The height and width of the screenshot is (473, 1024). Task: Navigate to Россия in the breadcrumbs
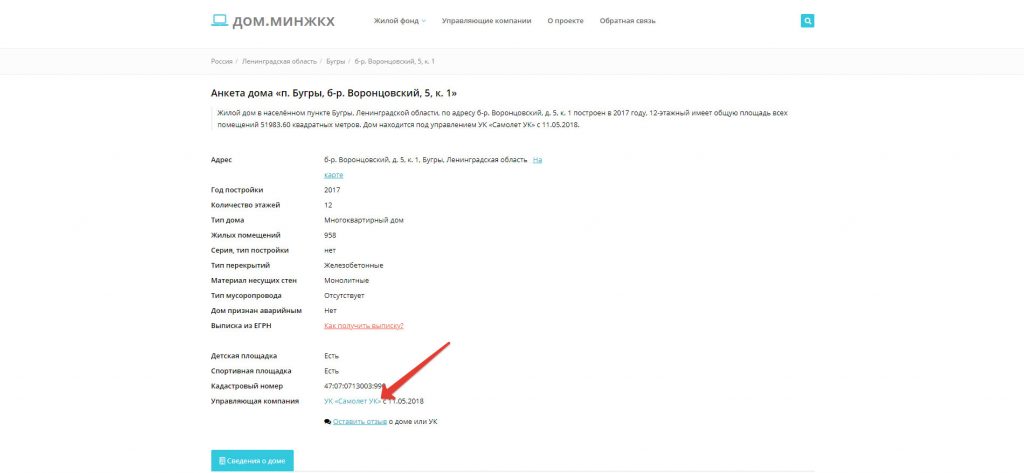point(221,61)
